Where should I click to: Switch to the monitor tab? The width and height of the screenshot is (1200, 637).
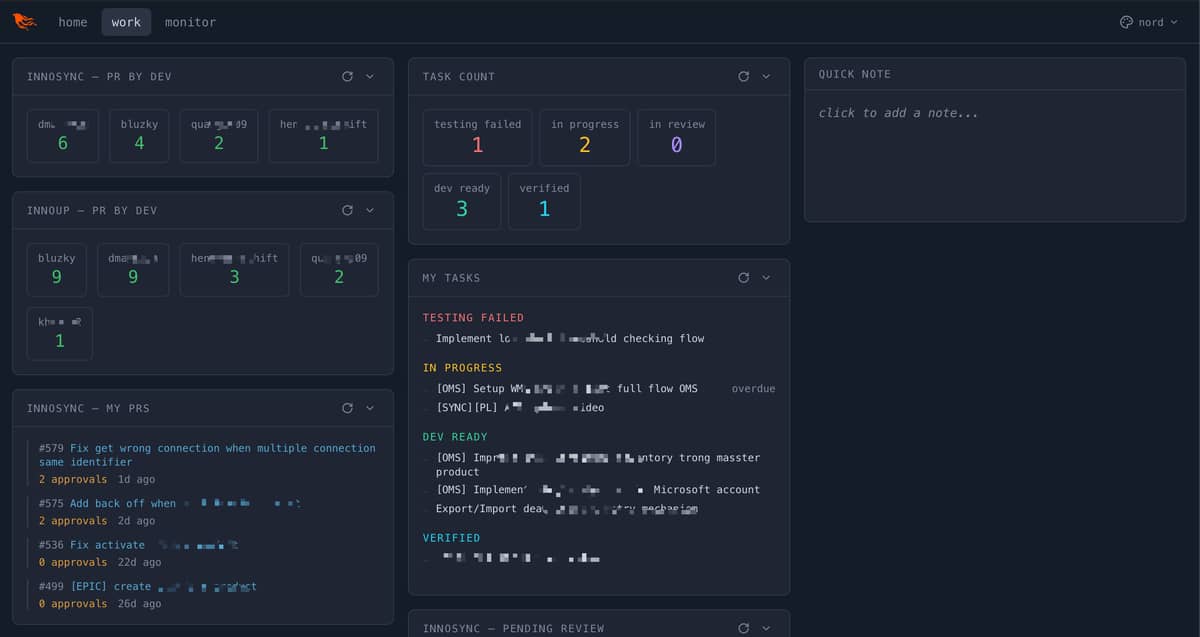190,22
